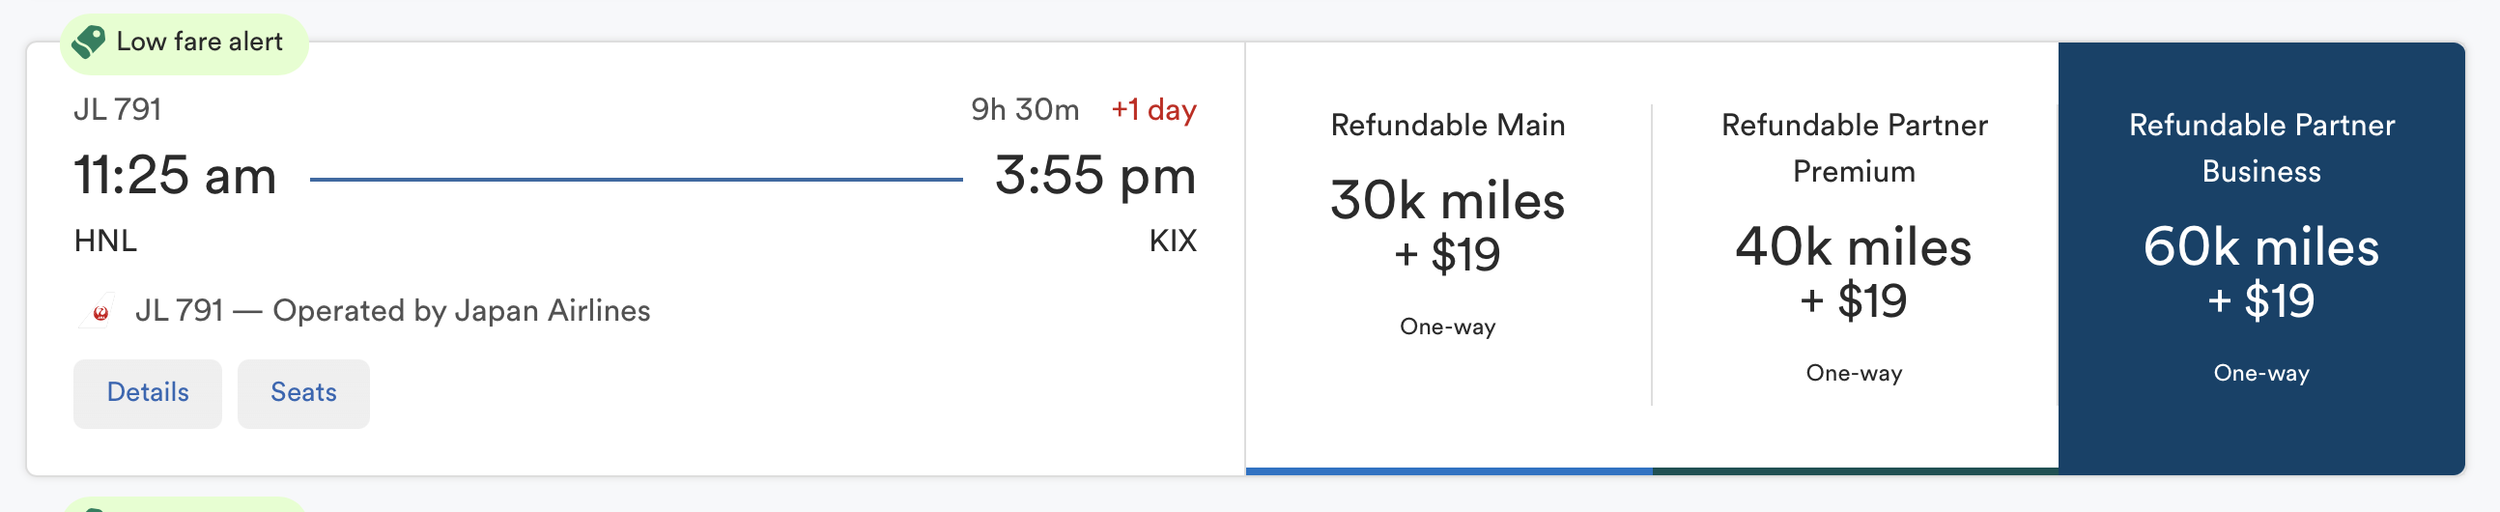Click the Low fare alert tag icon
This screenshot has height=512, width=2500.
coord(89,42)
